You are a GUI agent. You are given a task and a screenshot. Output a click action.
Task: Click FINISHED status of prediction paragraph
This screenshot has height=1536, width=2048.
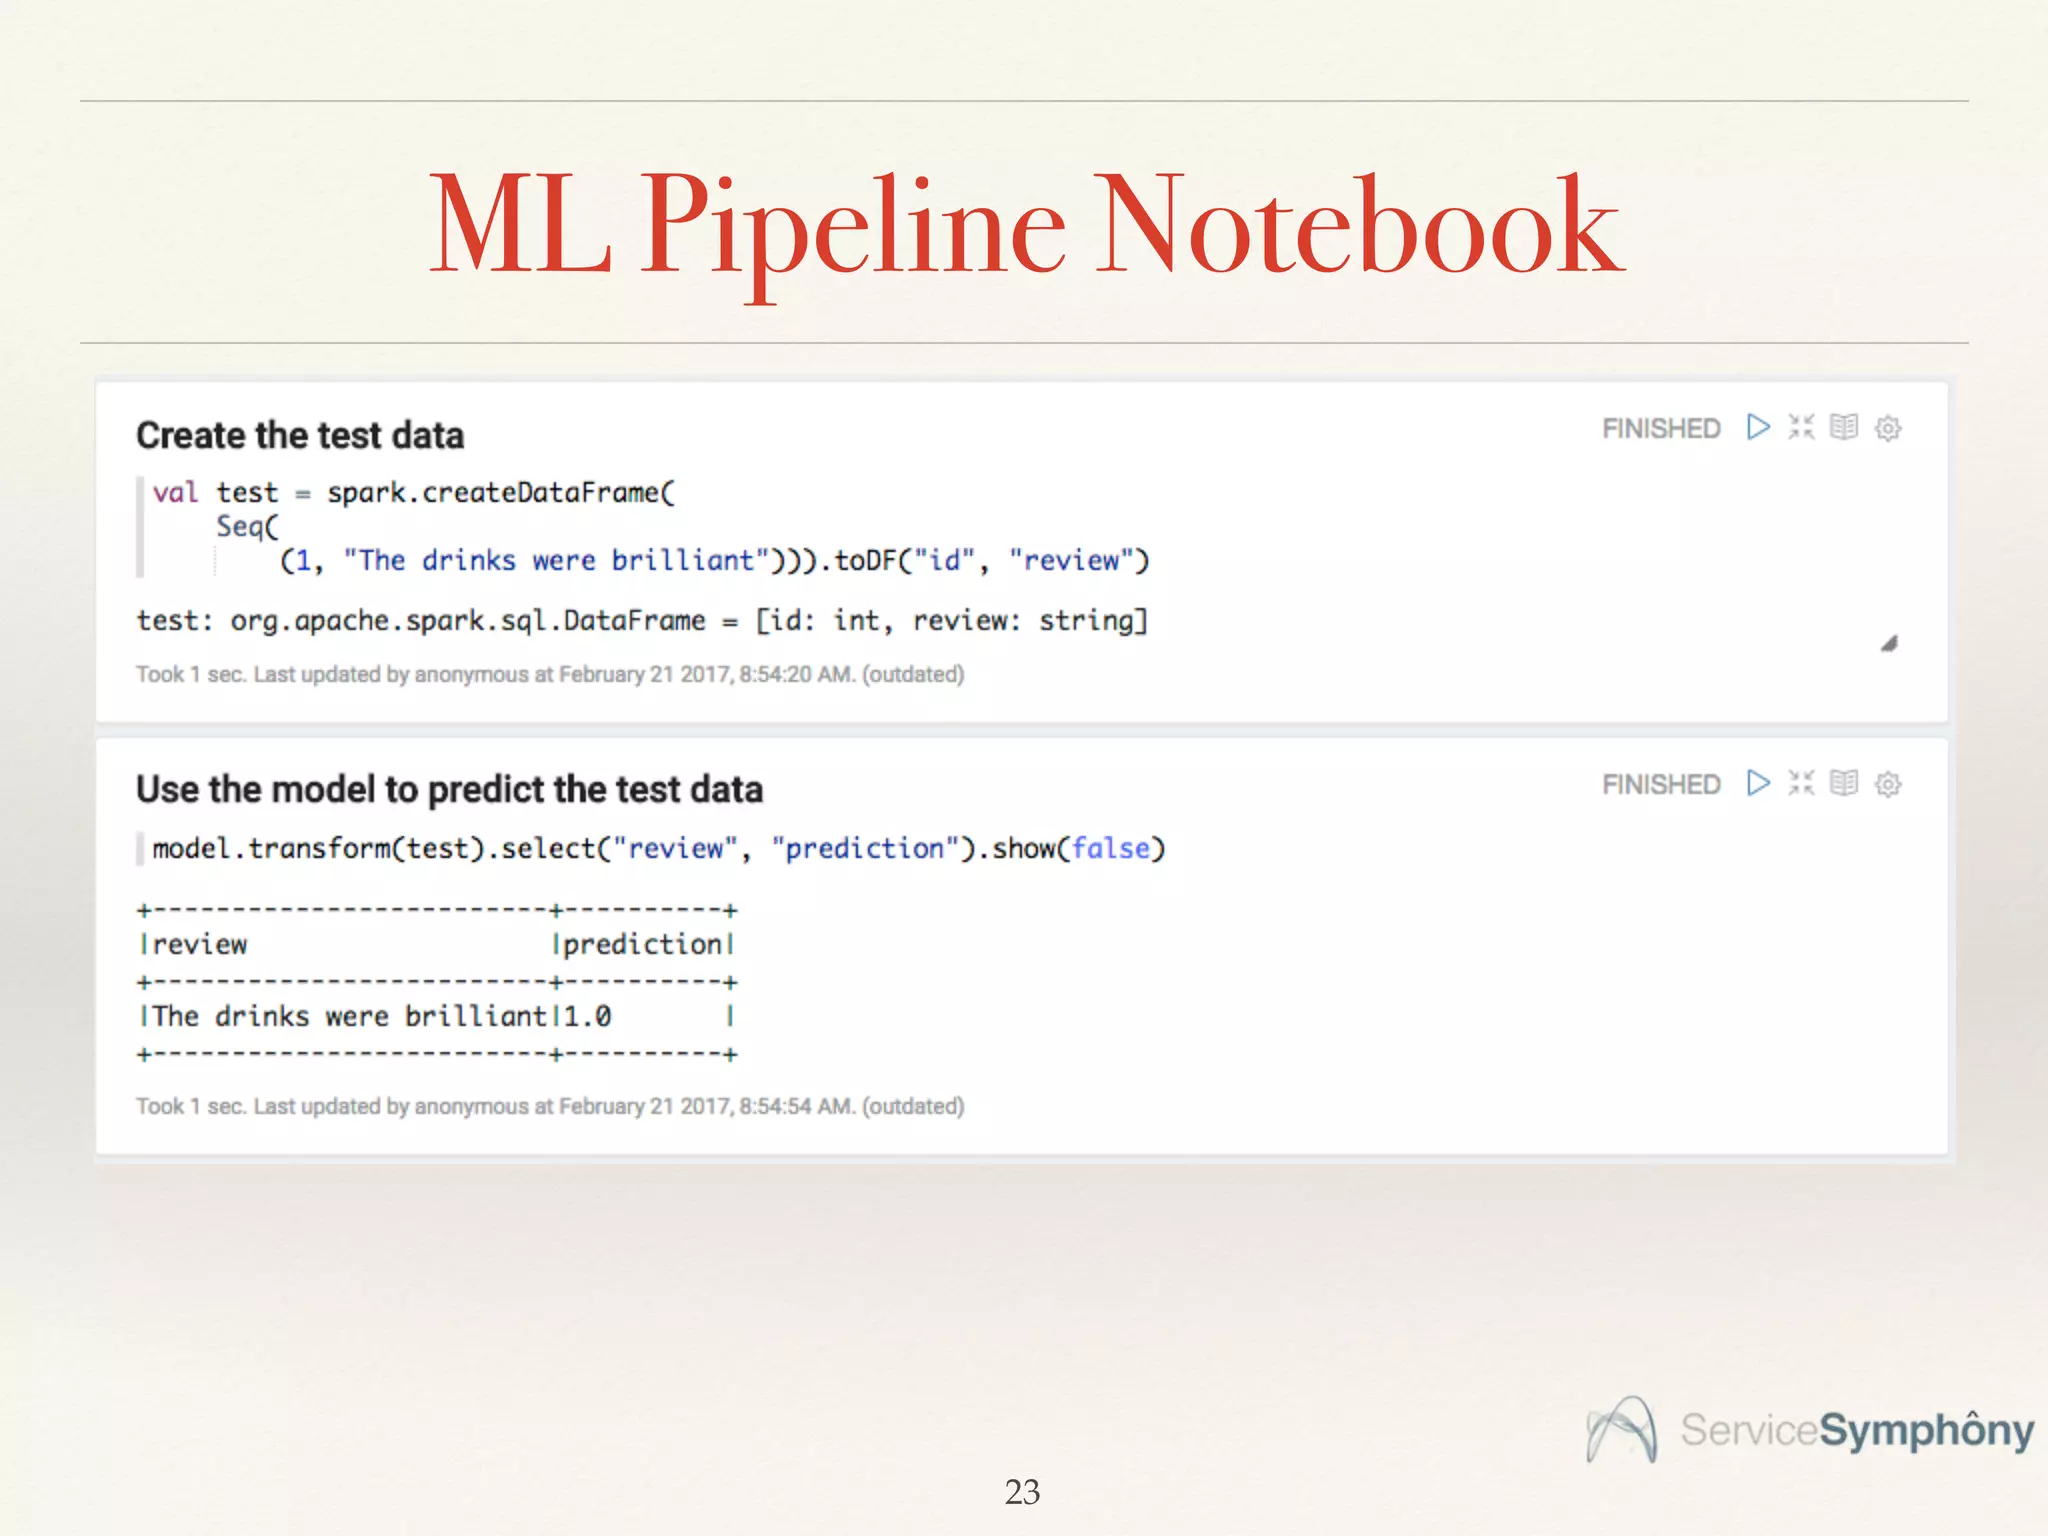(x=1661, y=785)
